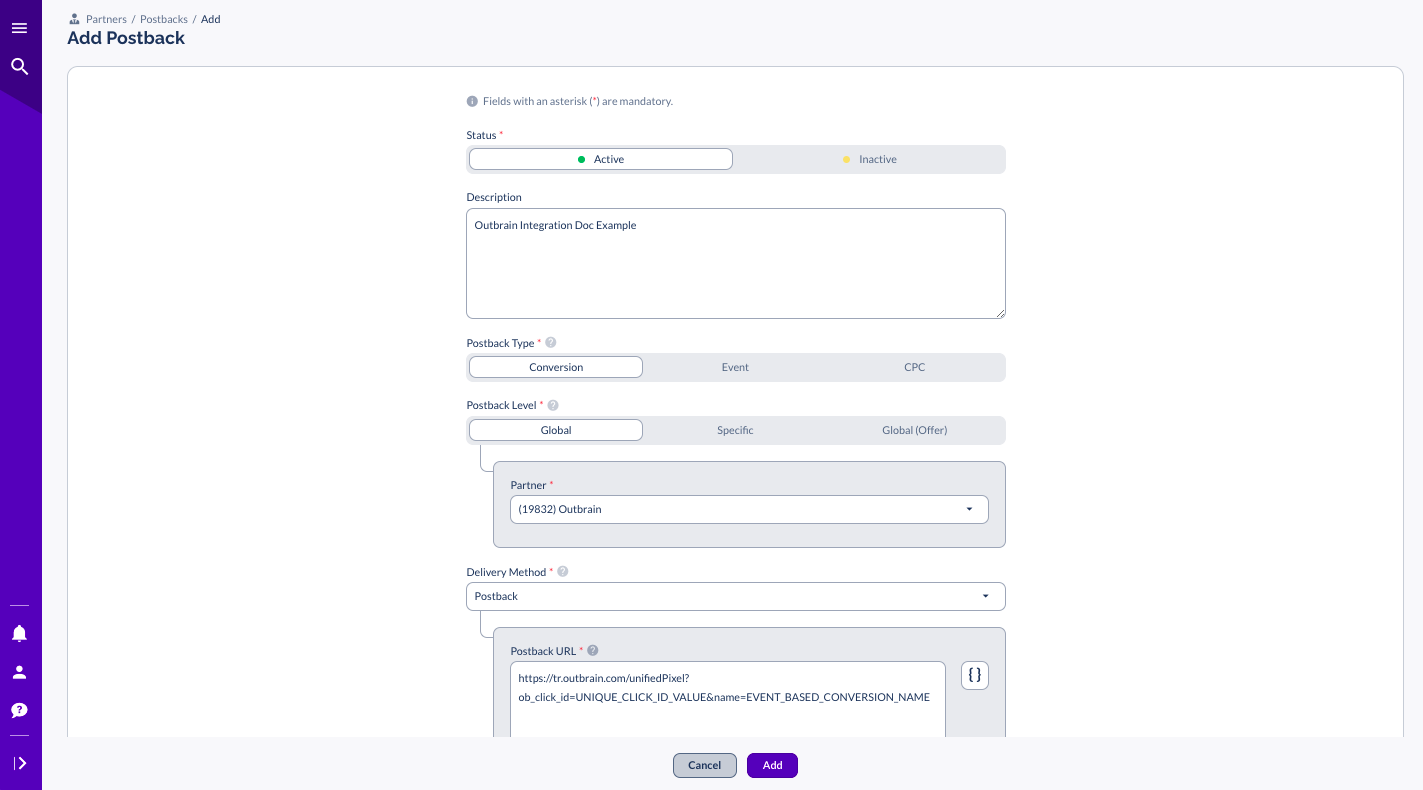
Task: Open the curly braces macros button
Action: click(x=975, y=675)
